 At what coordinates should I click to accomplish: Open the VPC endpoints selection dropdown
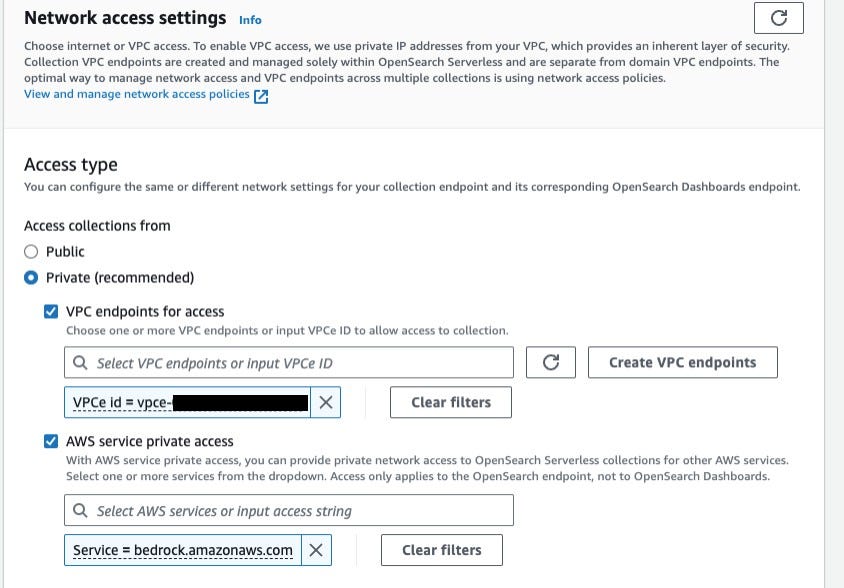pyautogui.click(x=300, y=363)
